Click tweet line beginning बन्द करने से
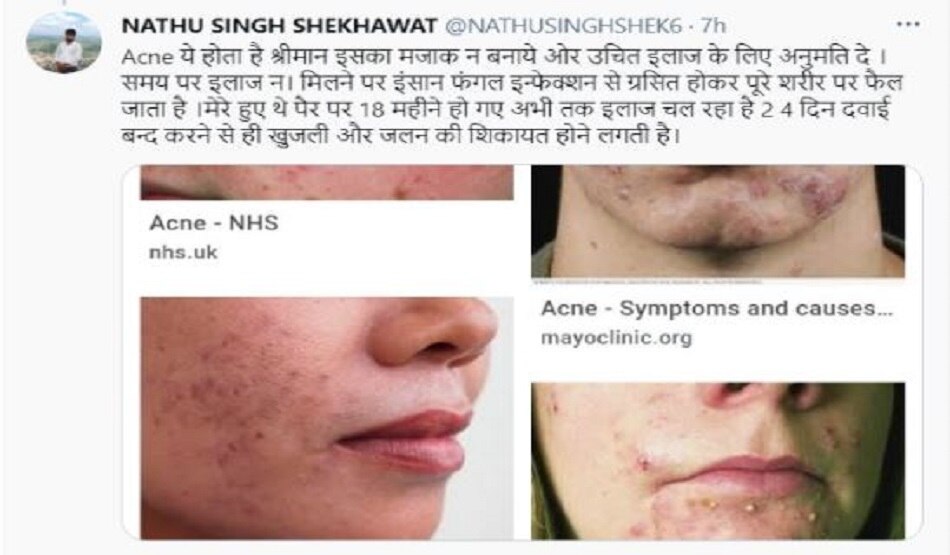This screenshot has width=950, height=555. [x=401, y=136]
